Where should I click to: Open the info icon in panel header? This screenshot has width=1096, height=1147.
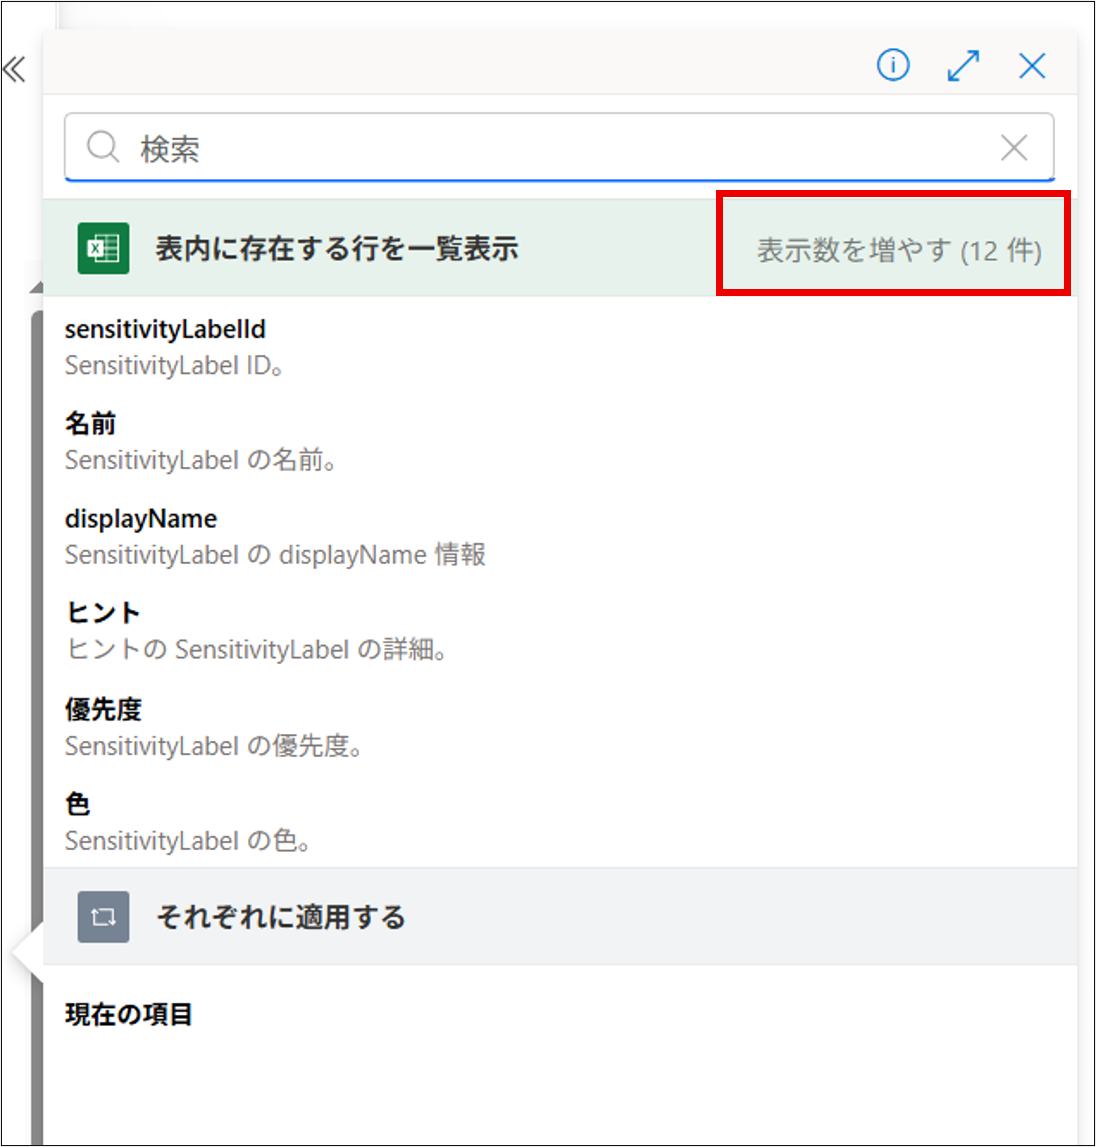coord(893,66)
